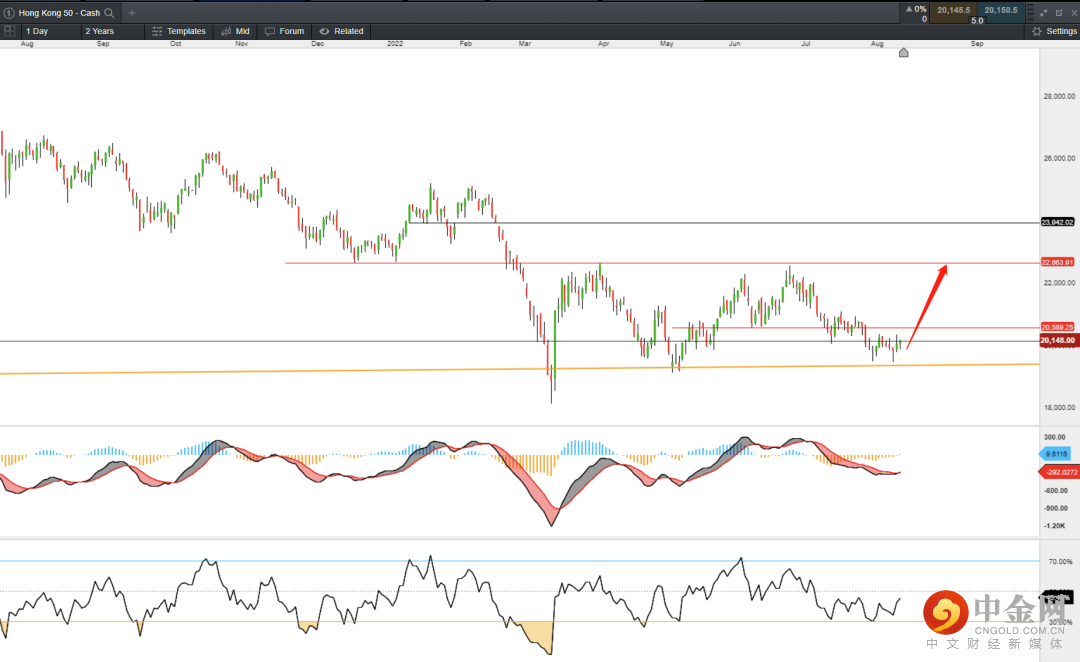The image size is (1080, 662).
Task: Add a new chart tab with plus
Action: click(131, 13)
